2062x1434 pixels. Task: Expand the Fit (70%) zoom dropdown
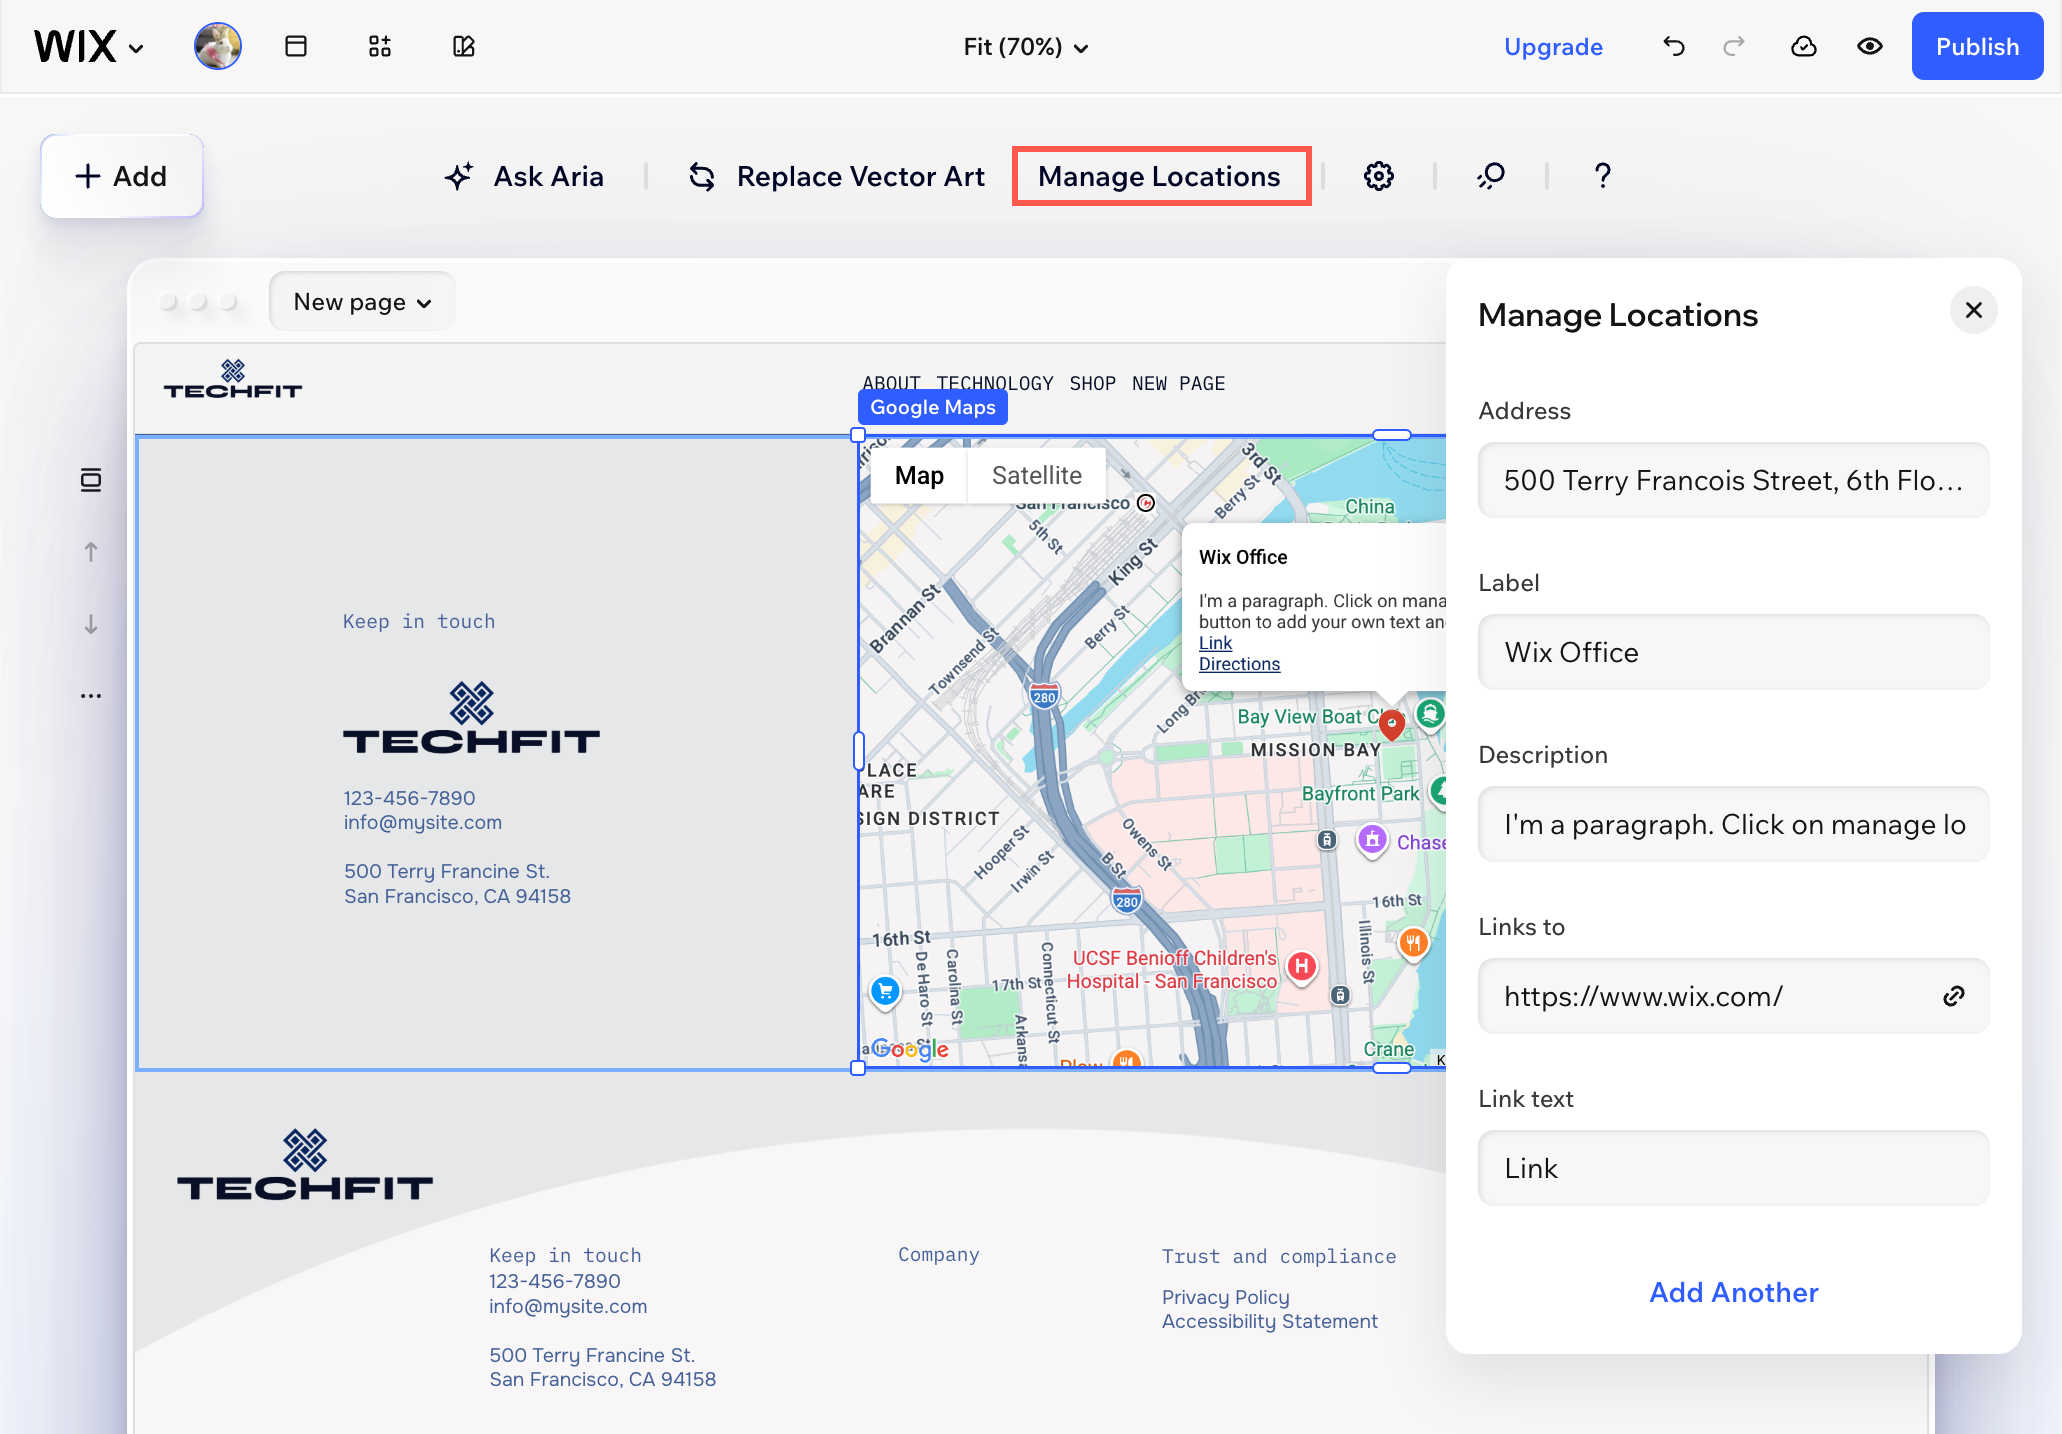coord(1025,47)
